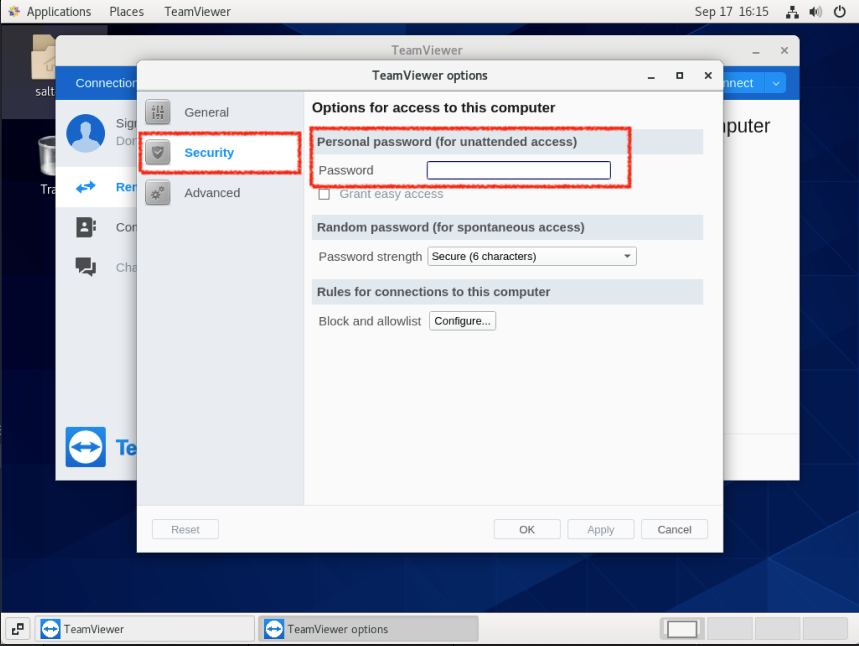Expand the Connect button dropdown arrow
Image resolution: width=859 pixels, height=646 pixels.
pyautogui.click(x=776, y=83)
